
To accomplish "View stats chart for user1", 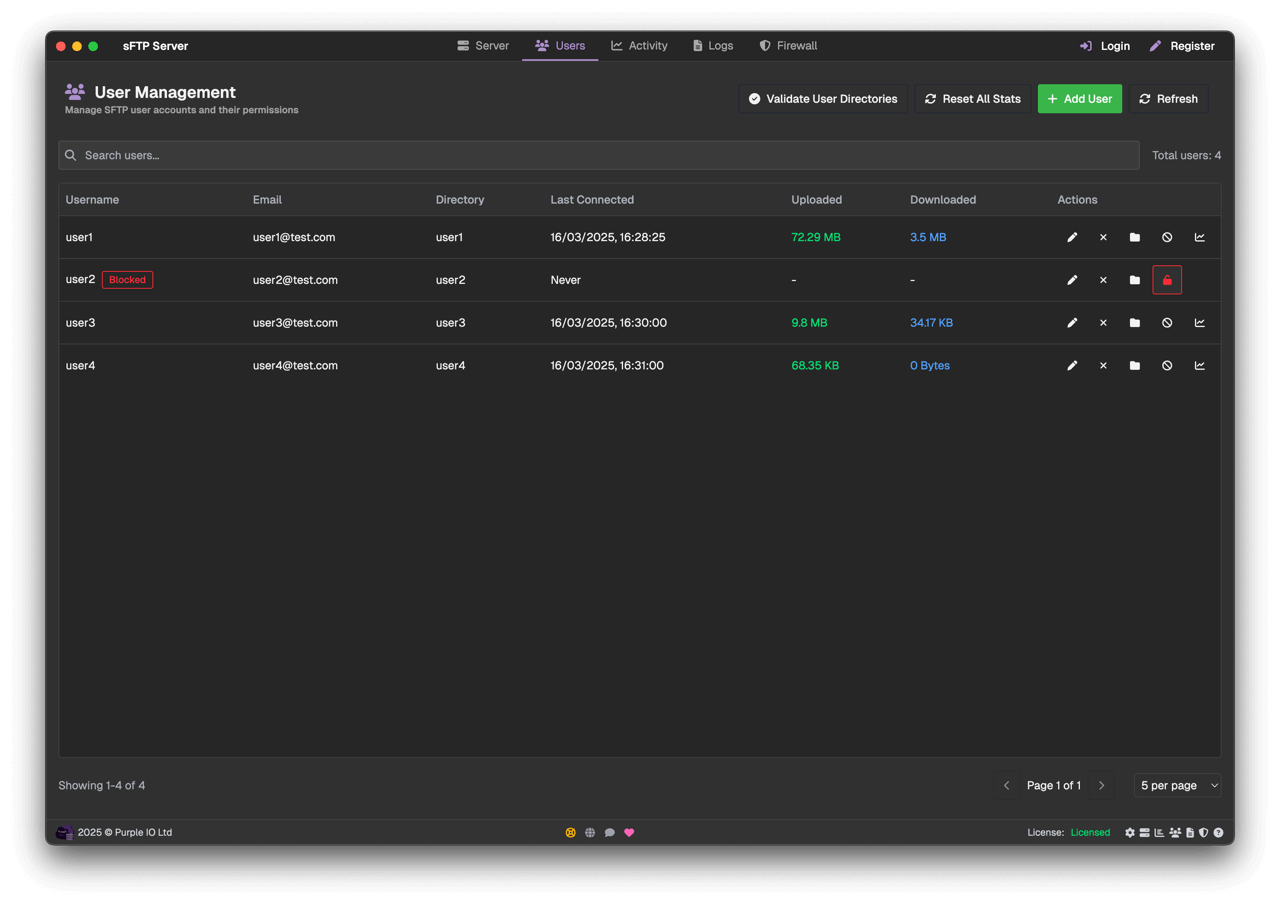I will click(x=1199, y=237).
